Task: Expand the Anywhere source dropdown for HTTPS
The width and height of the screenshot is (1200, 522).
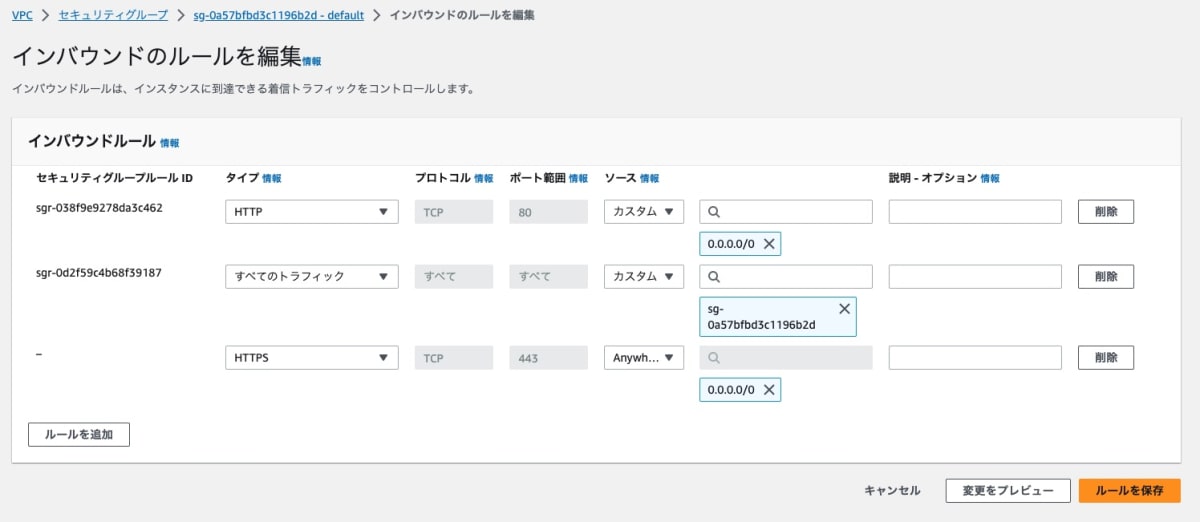Action: tap(644, 358)
